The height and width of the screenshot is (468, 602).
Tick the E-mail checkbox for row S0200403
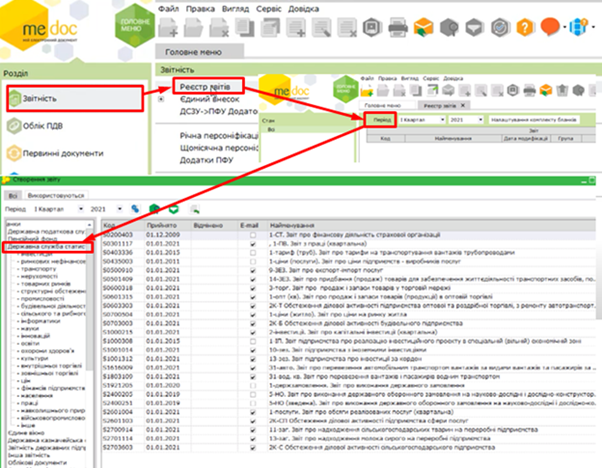[253, 235]
